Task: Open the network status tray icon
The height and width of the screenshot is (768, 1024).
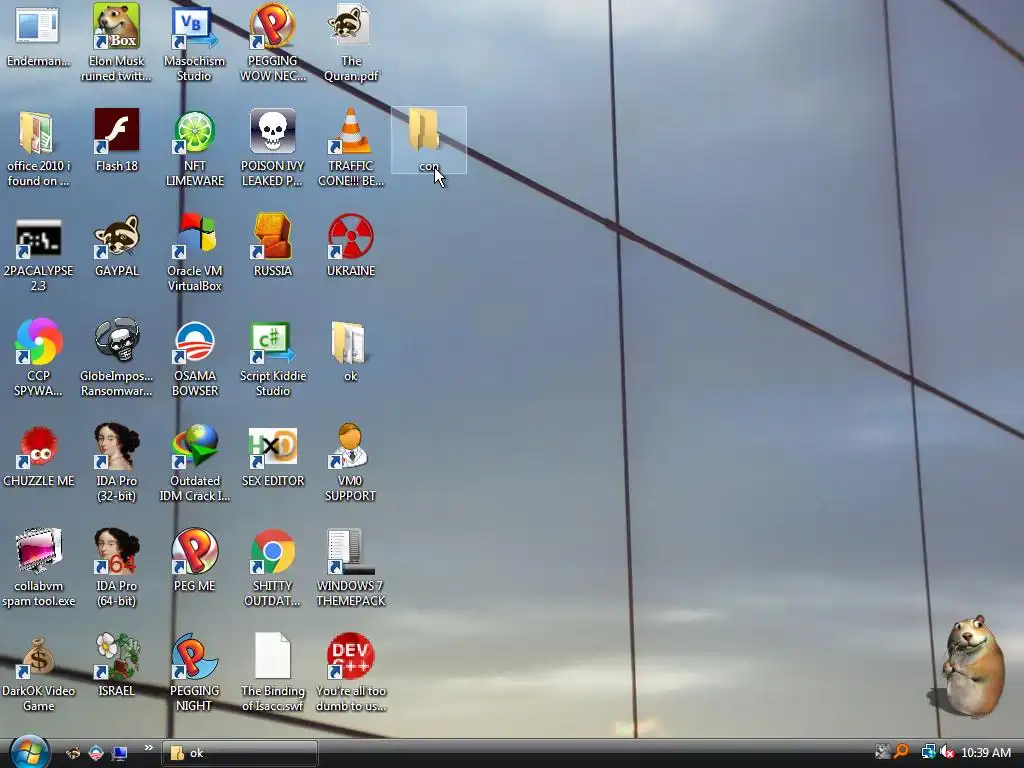Action: click(927, 752)
